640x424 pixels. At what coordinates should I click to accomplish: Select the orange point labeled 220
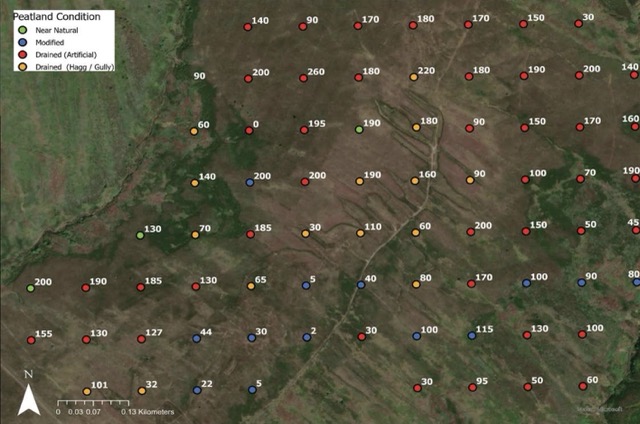pos(414,77)
